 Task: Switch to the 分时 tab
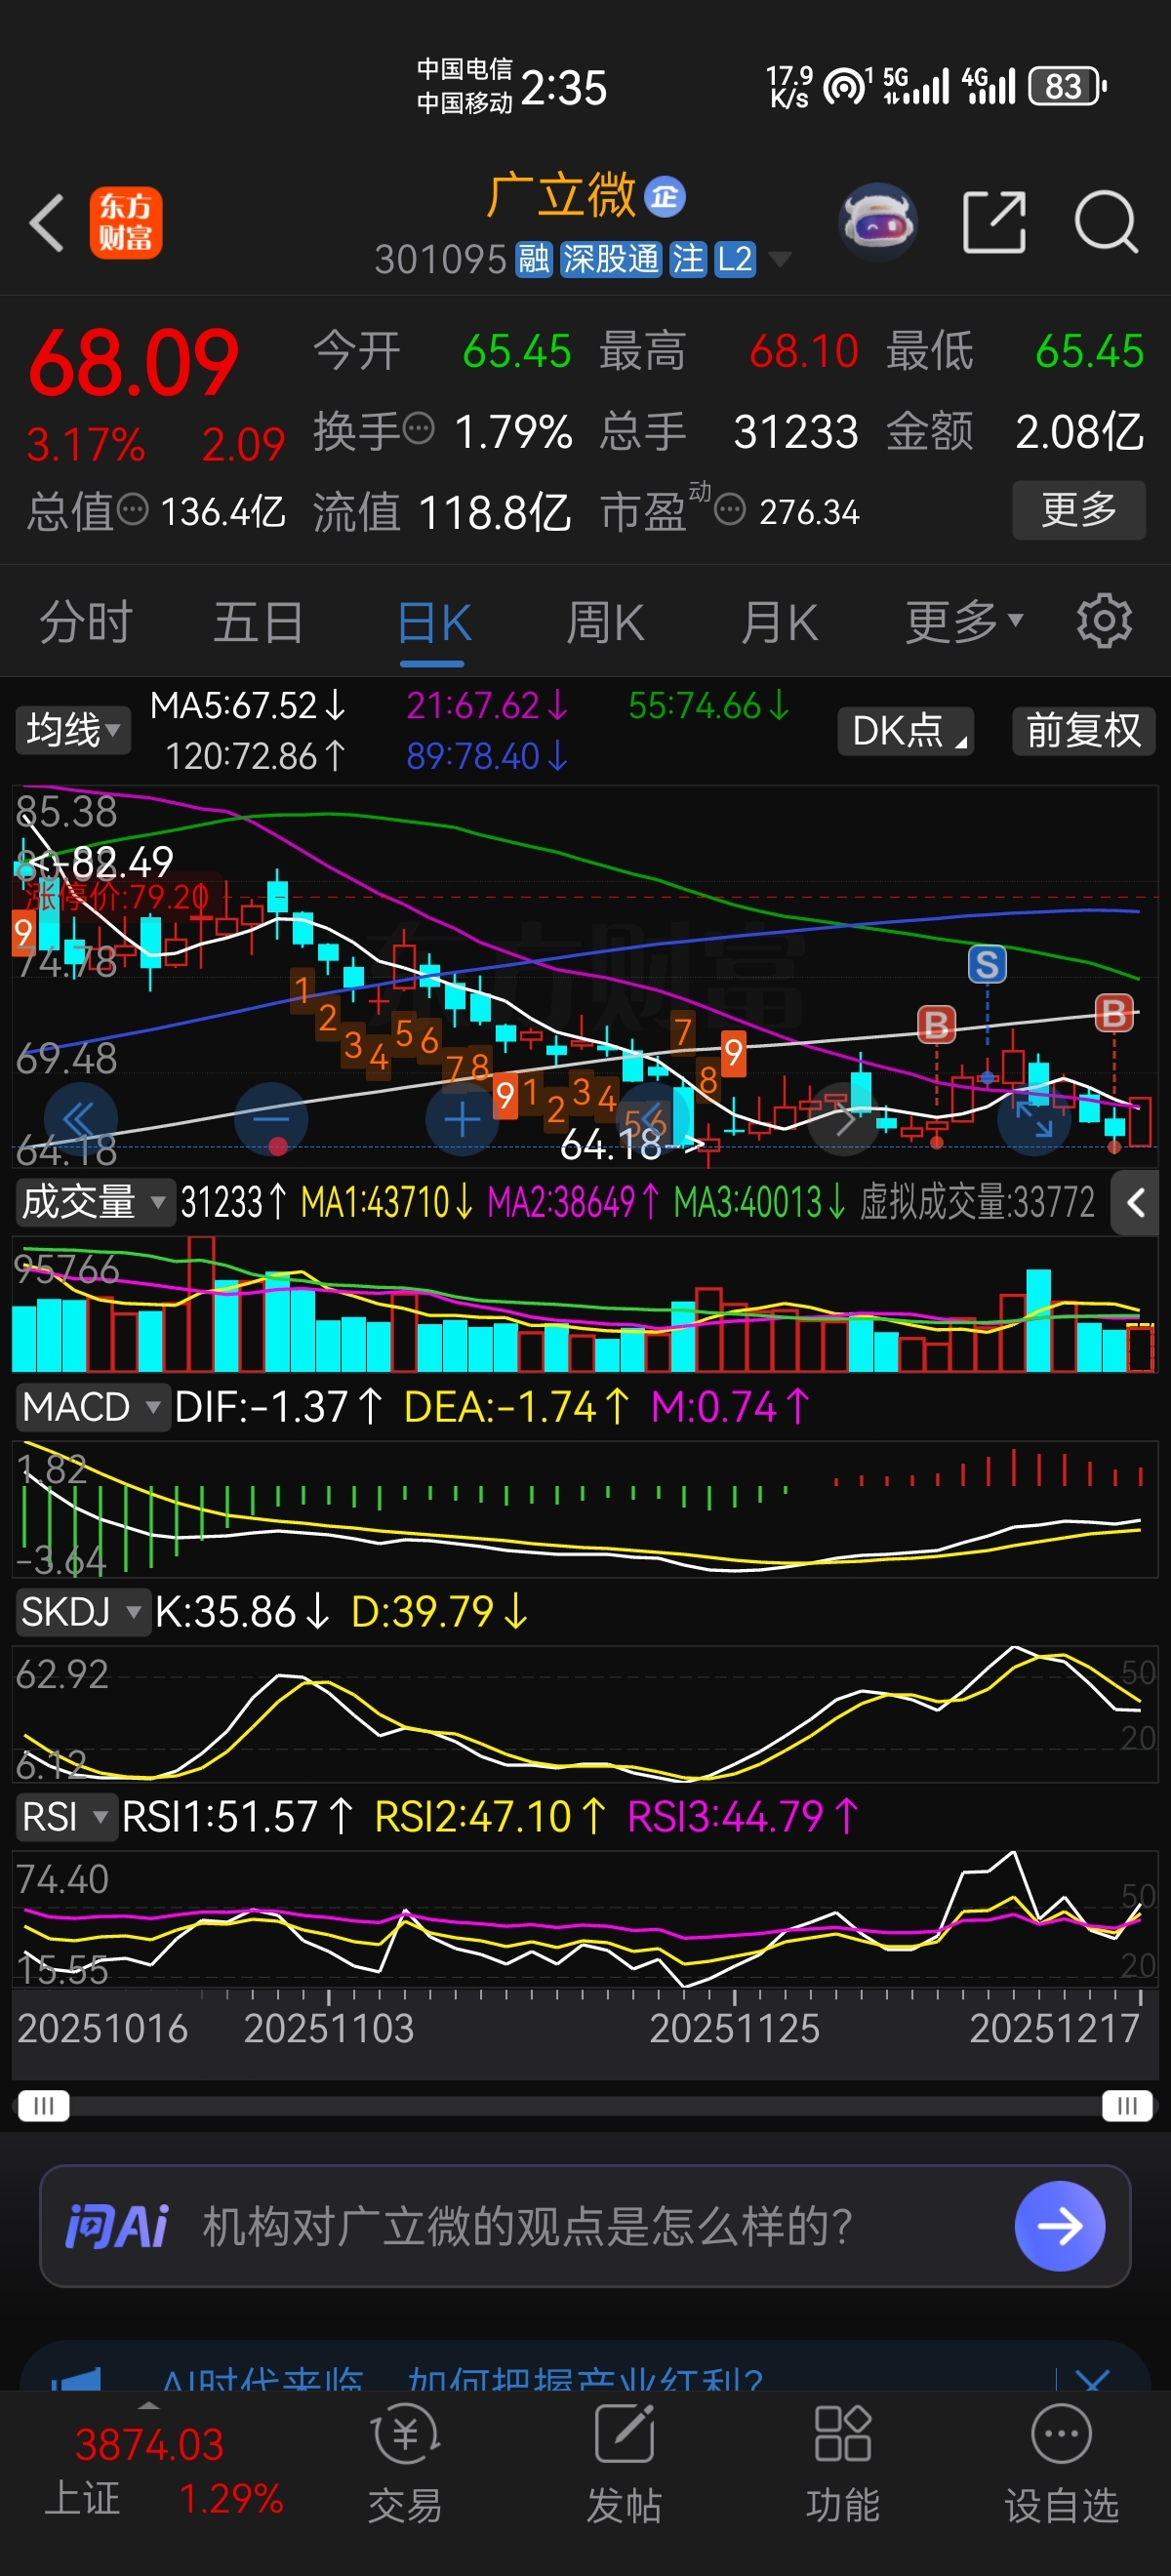pyautogui.click(x=86, y=623)
